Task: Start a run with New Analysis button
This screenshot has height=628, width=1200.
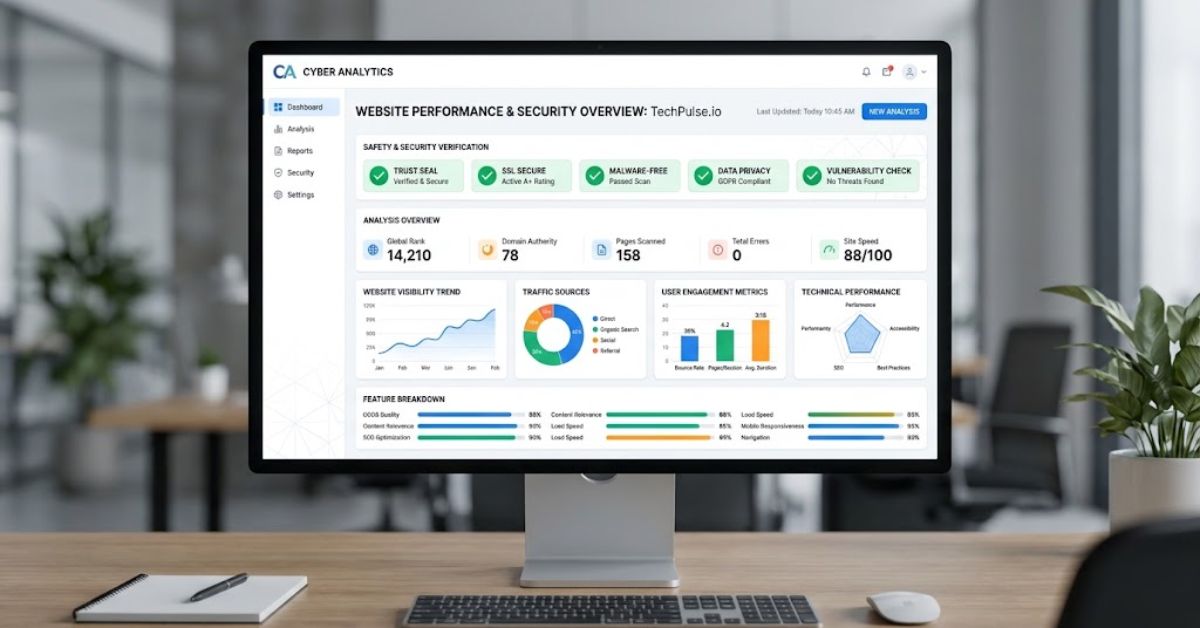Action: (894, 112)
